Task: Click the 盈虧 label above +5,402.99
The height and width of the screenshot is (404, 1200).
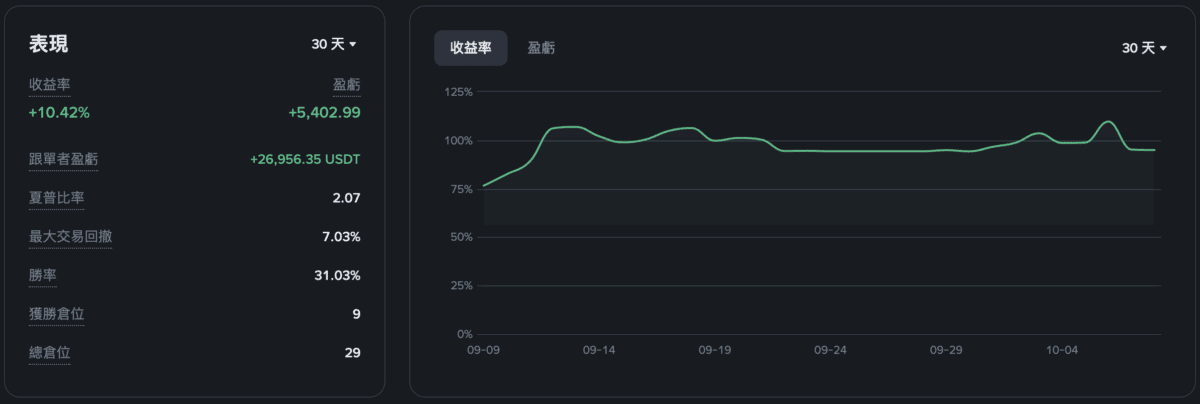Action: click(x=346, y=85)
